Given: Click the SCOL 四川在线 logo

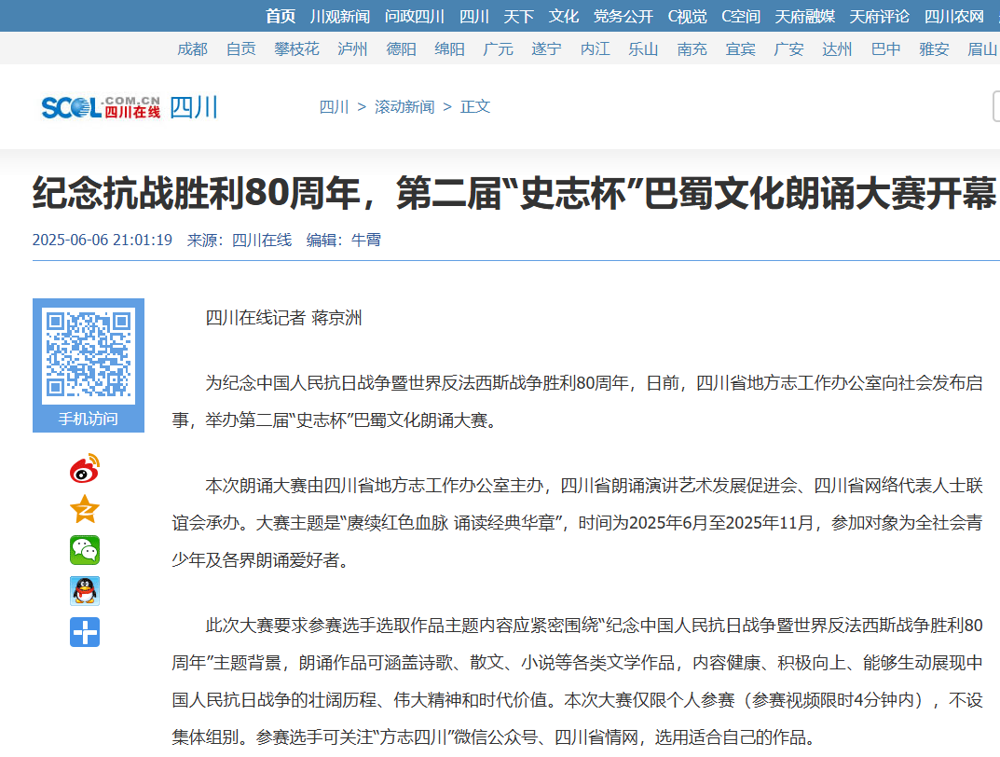Looking at the screenshot, I should pyautogui.click(x=100, y=107).
